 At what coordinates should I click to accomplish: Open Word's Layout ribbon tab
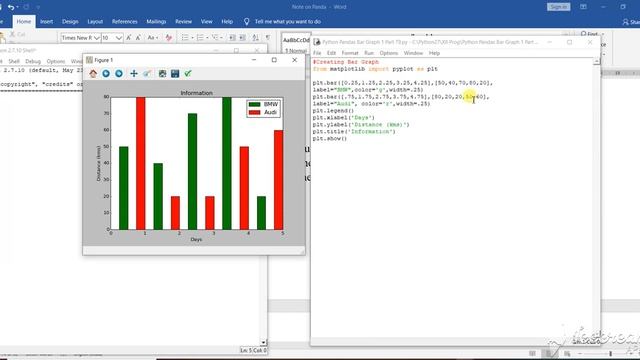point(95,21)
